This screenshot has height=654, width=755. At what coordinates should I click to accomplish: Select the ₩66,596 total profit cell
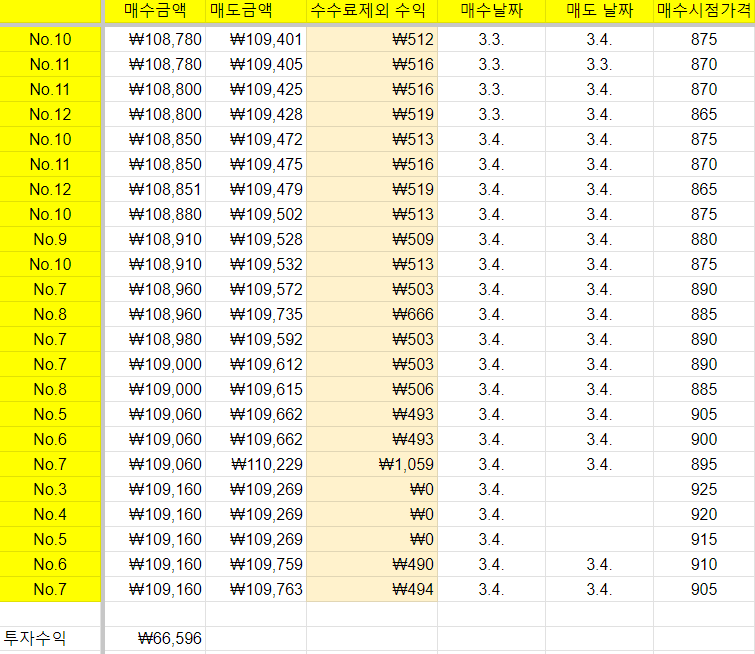(155, 639)
